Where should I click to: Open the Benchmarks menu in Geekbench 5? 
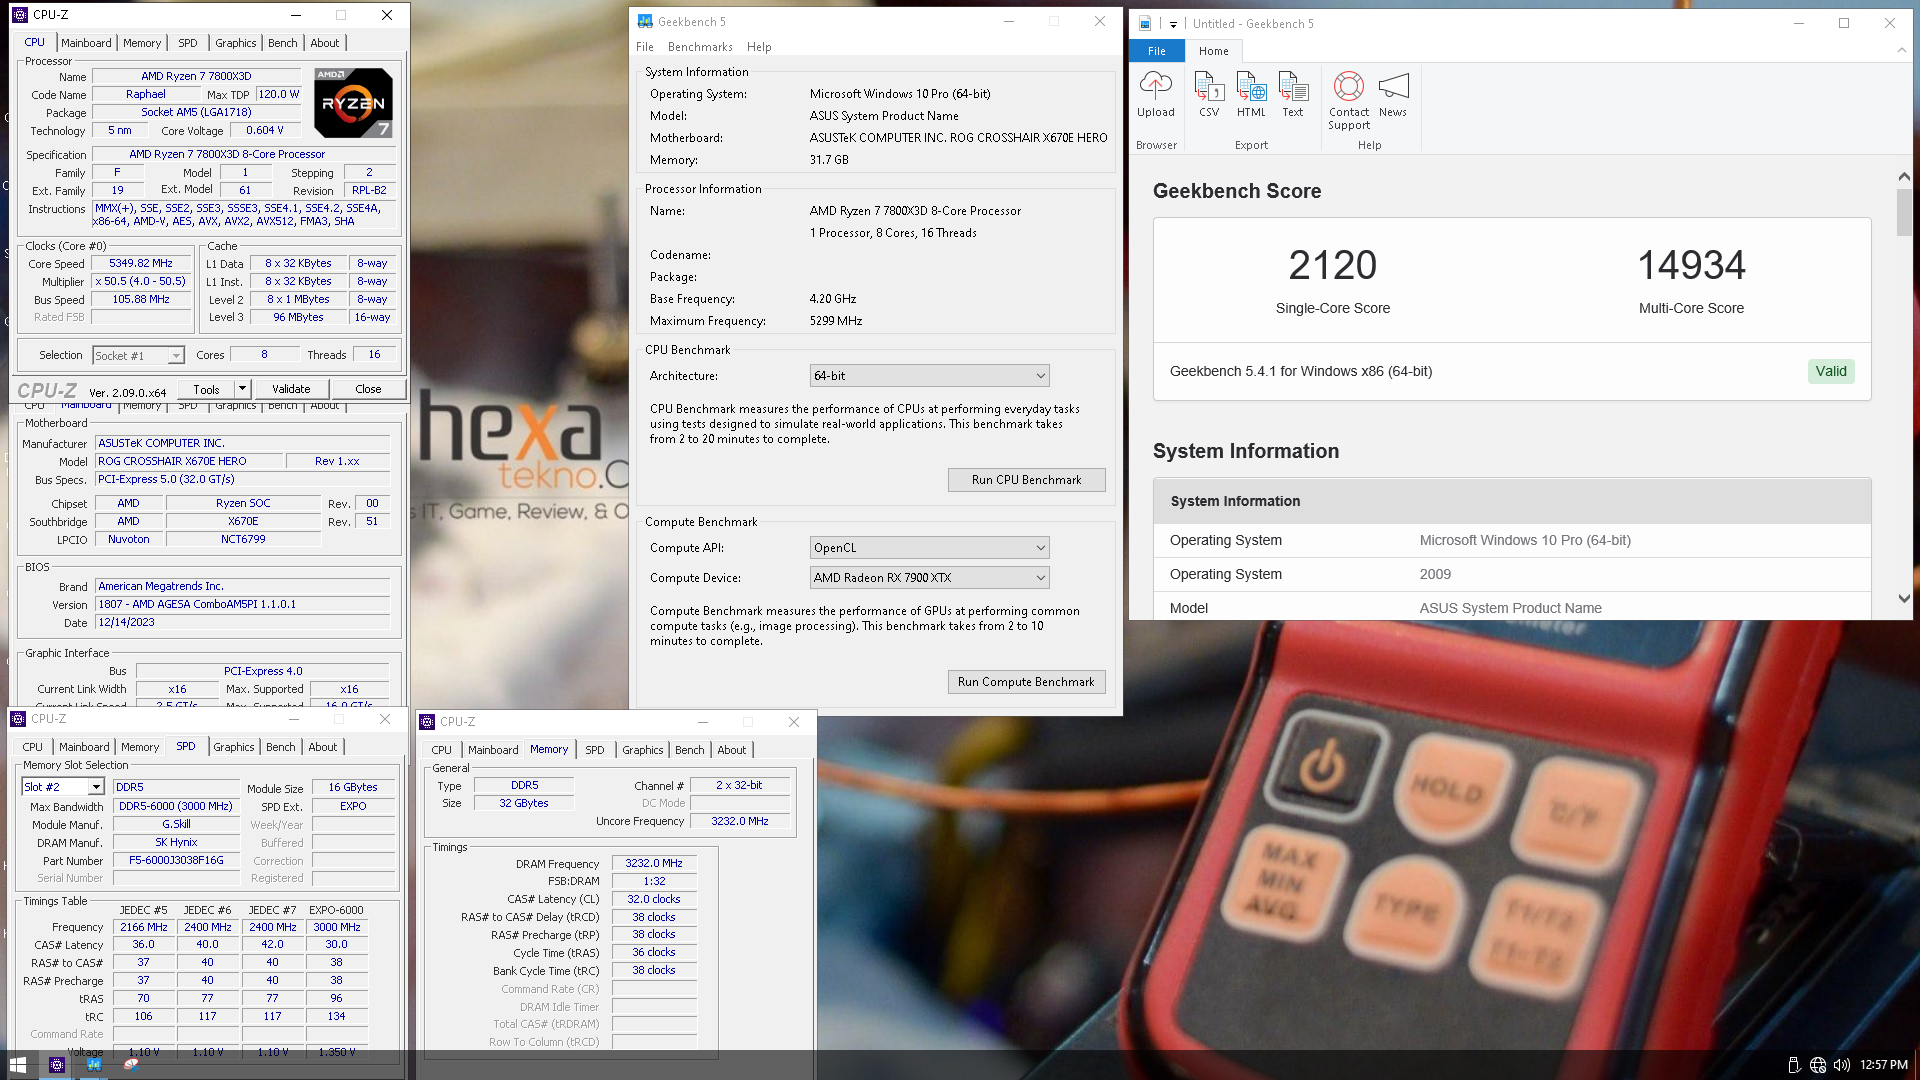point(700,47)
